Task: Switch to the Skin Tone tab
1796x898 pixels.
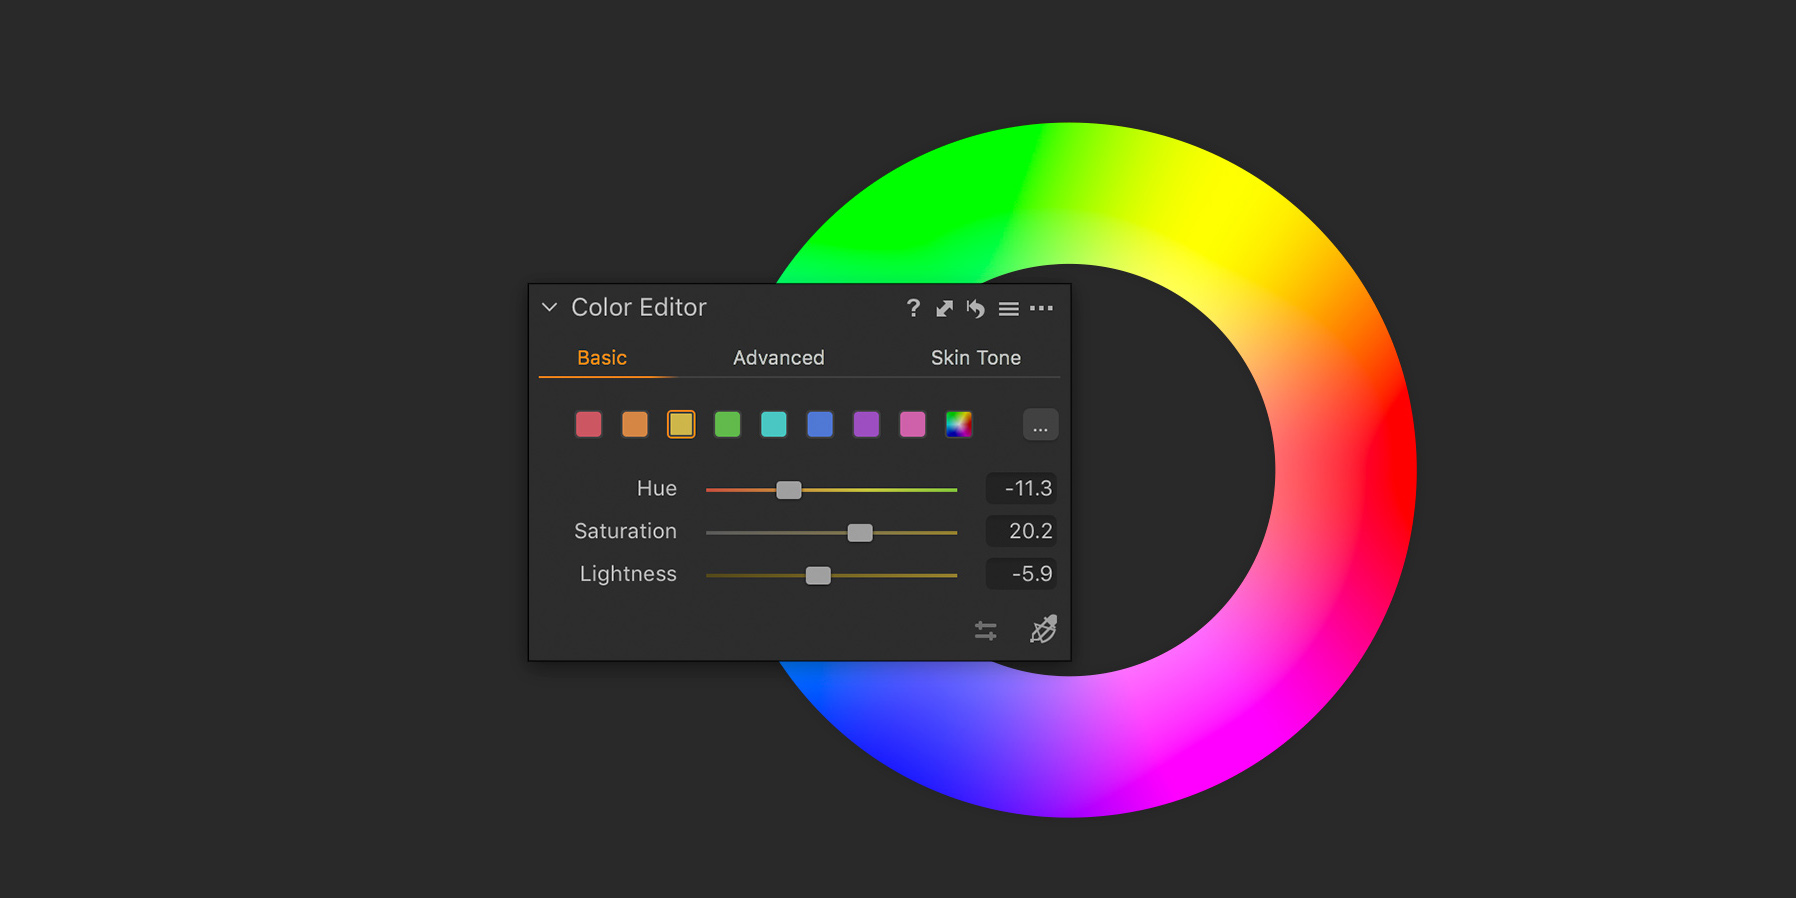Action: (975, 357)
